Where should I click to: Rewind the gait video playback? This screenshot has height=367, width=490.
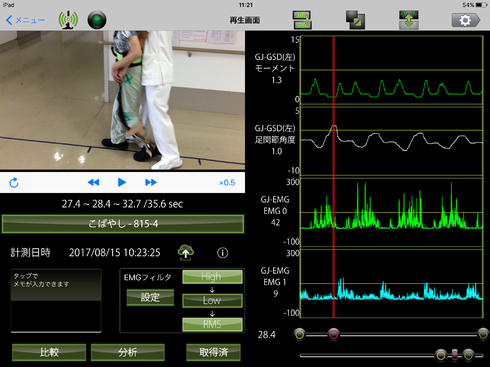tap(93, 182)
